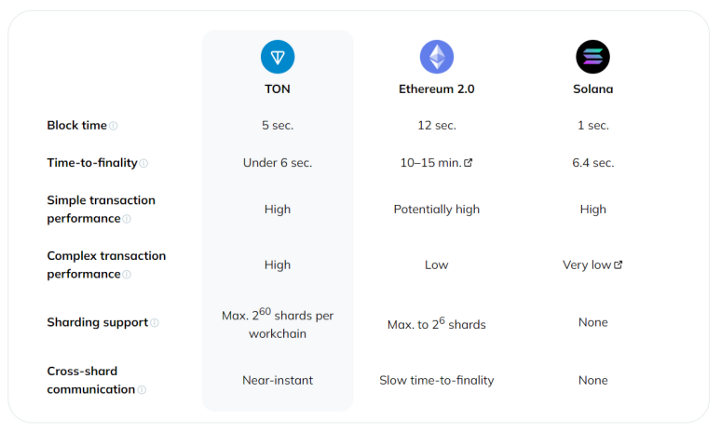Click info icon next to Simple transaction performance
720x432 pixels.
pos(127,219)
